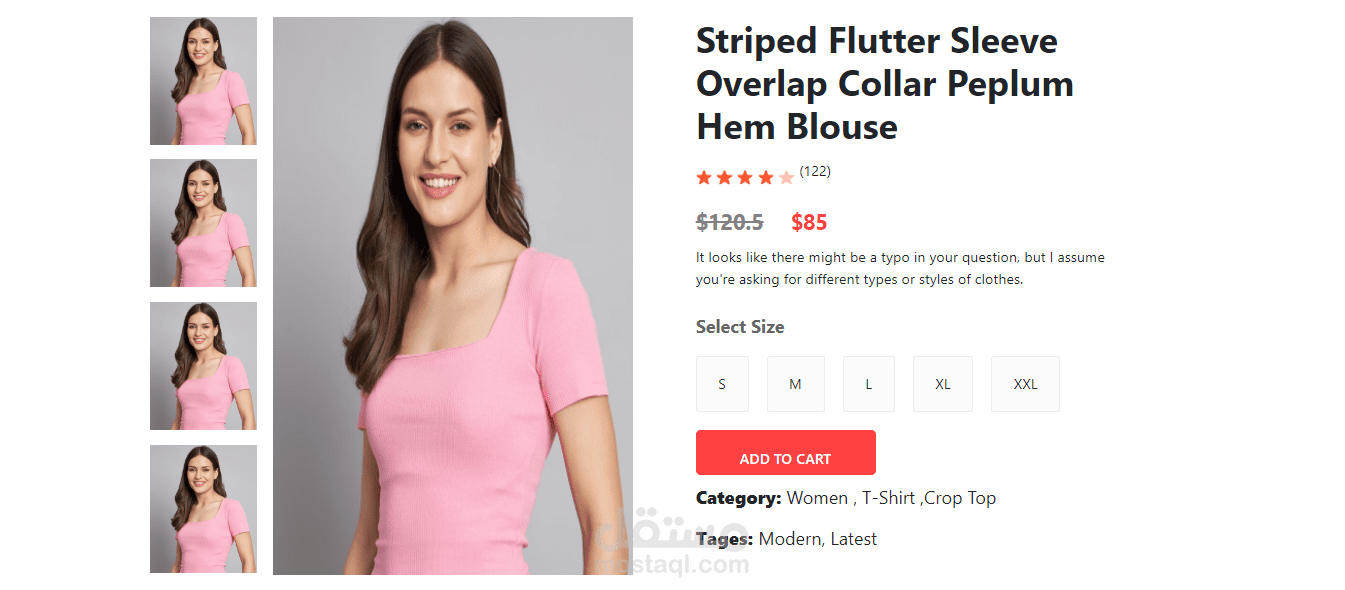
Task: Click the large main product image
Action: tap(453, 296)
